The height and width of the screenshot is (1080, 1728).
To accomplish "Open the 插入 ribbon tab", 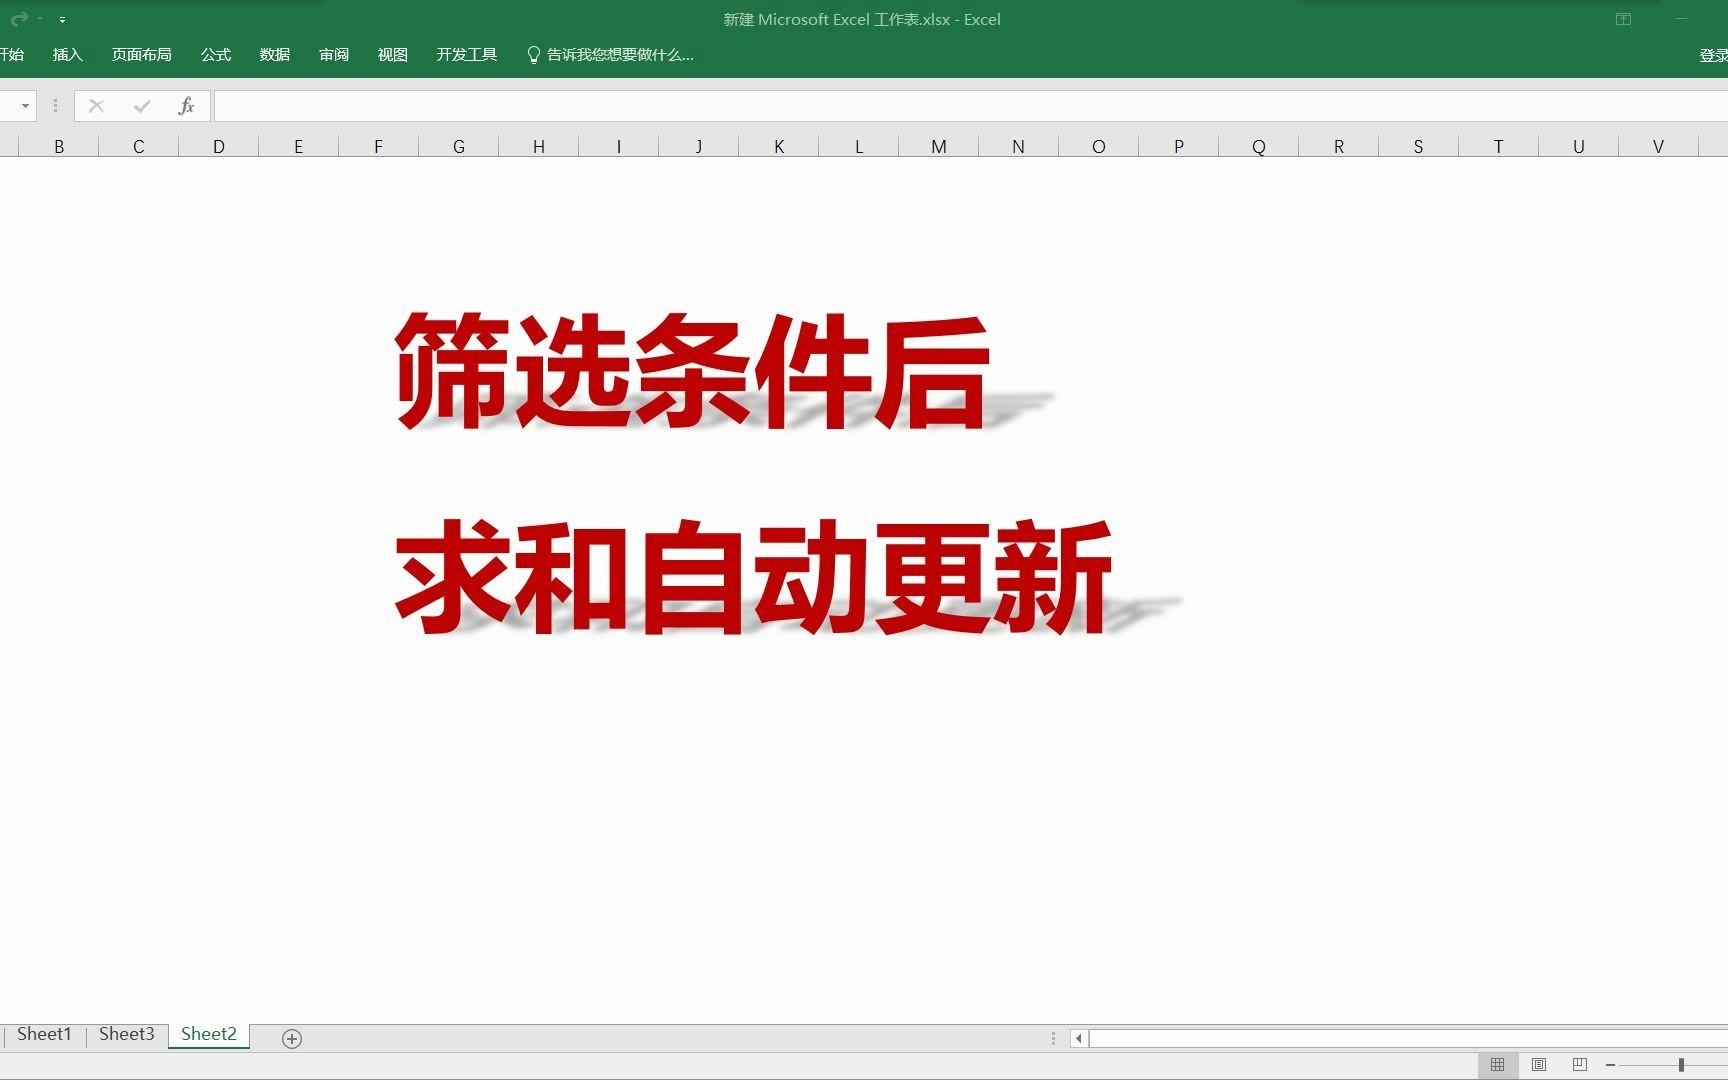I will click(67, 55).
